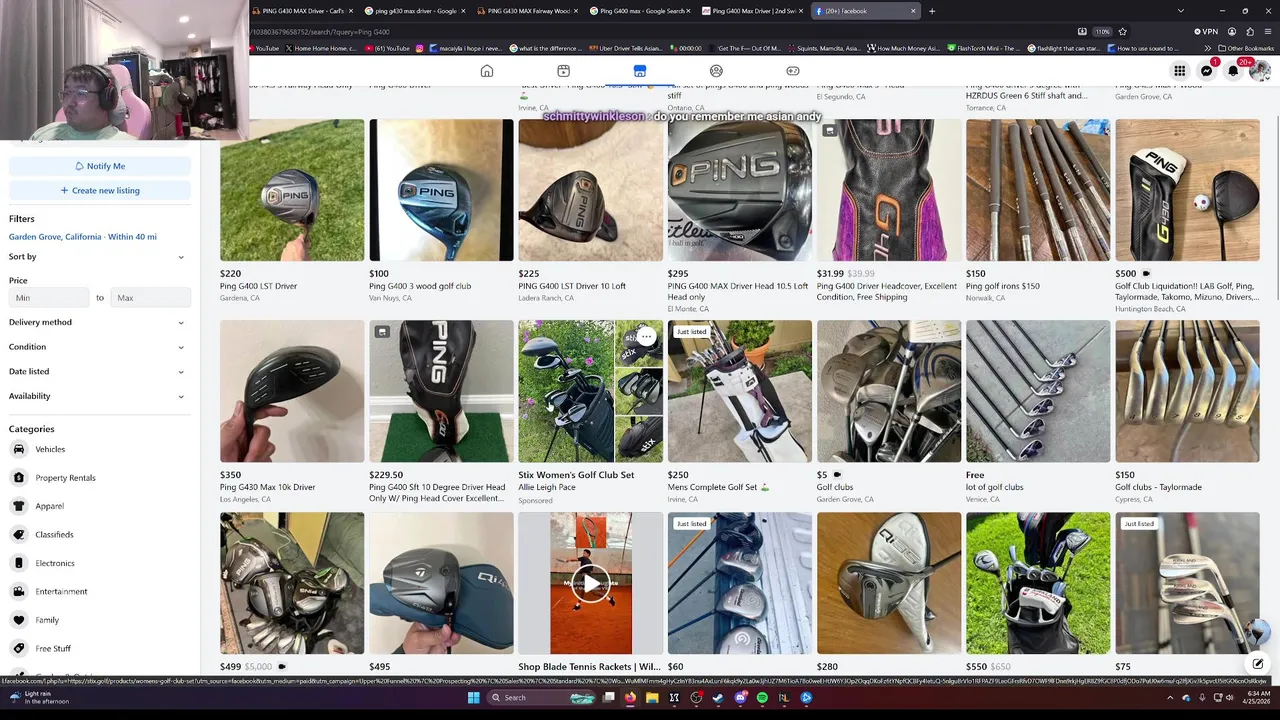Open the Gaming icon in top navigation
The width and height of the screenshot is (1280, 720).
(793, 71)
